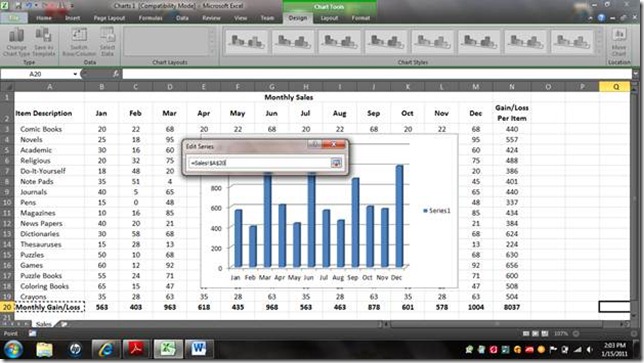
Task: Click the HP icon on the taskbar
Action: pyautogui.click(x=75, y=349)
